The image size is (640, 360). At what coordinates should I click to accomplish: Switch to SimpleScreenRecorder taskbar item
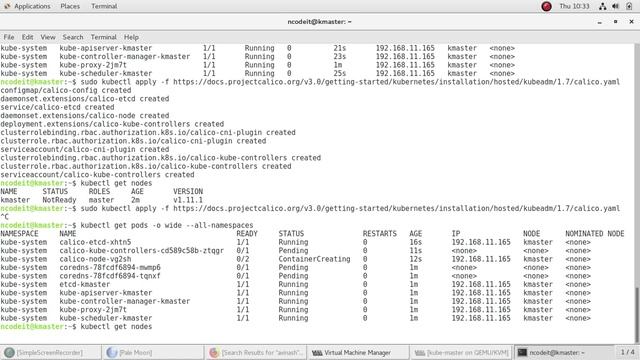click(51, 353)
